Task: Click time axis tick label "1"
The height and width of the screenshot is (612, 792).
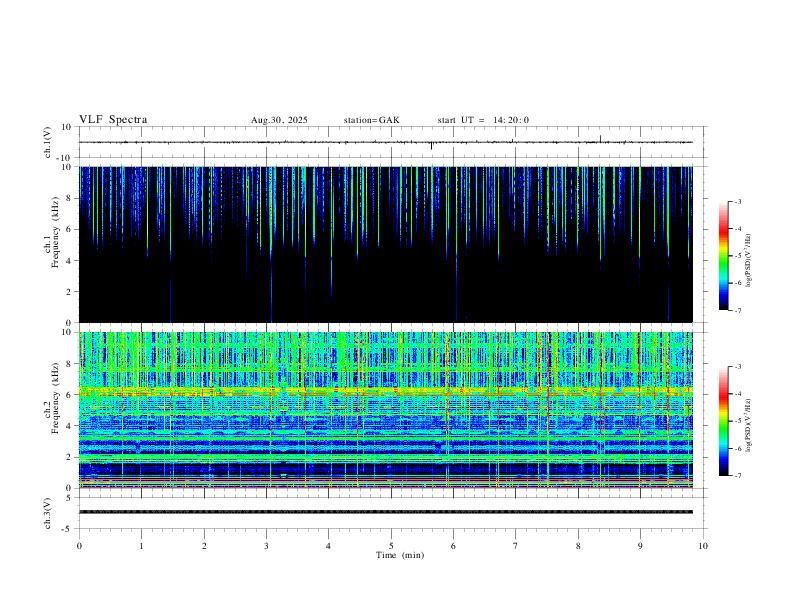Action: pyautogui.click(x=141, y=546)
